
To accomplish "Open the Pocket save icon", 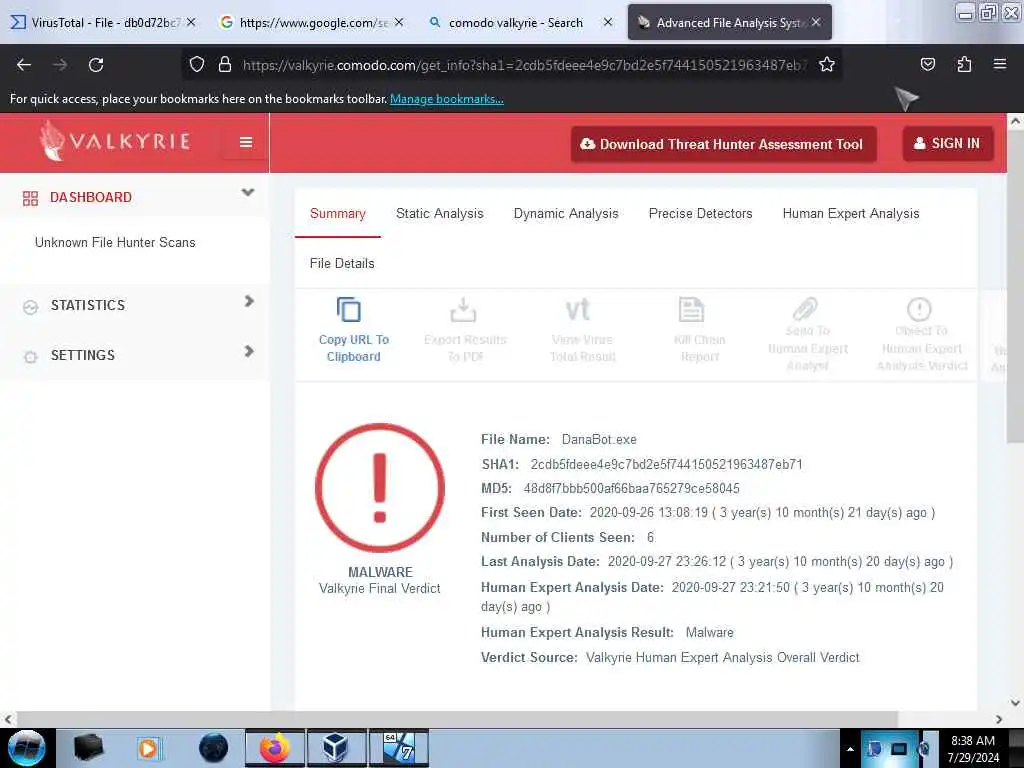I will [x=927, y=65].
